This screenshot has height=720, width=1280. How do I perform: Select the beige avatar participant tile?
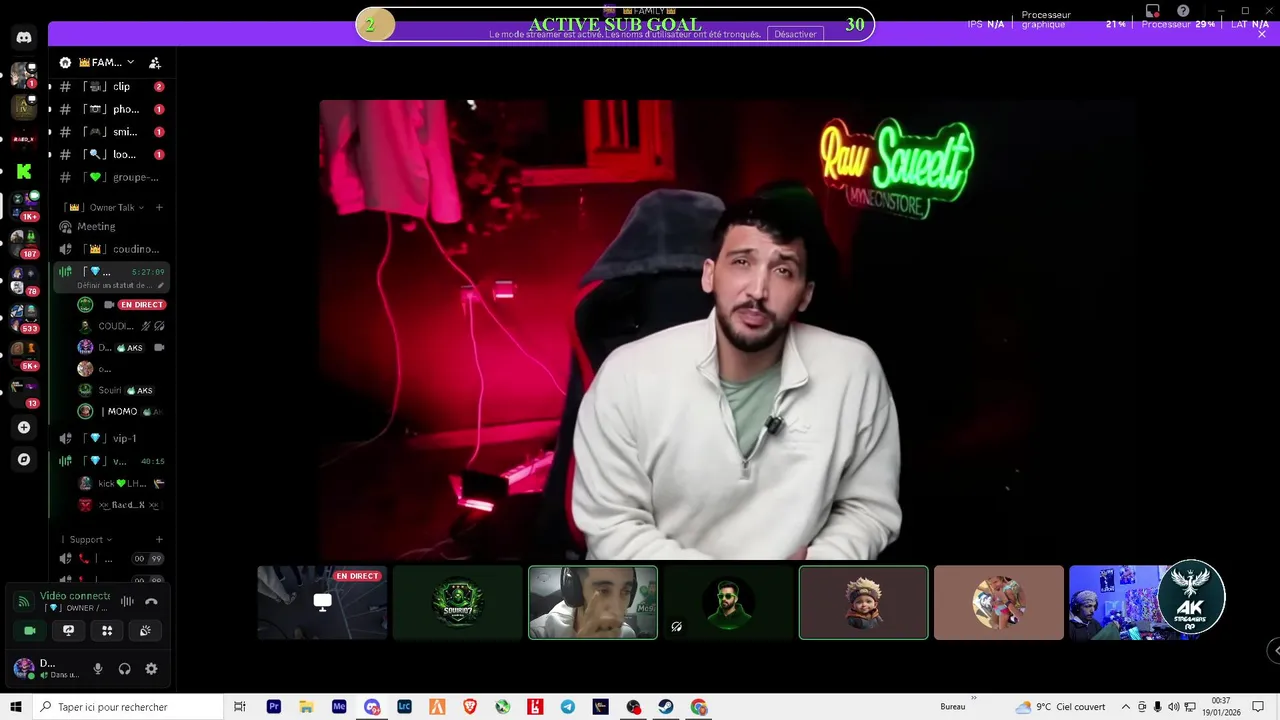coord(999,602)
